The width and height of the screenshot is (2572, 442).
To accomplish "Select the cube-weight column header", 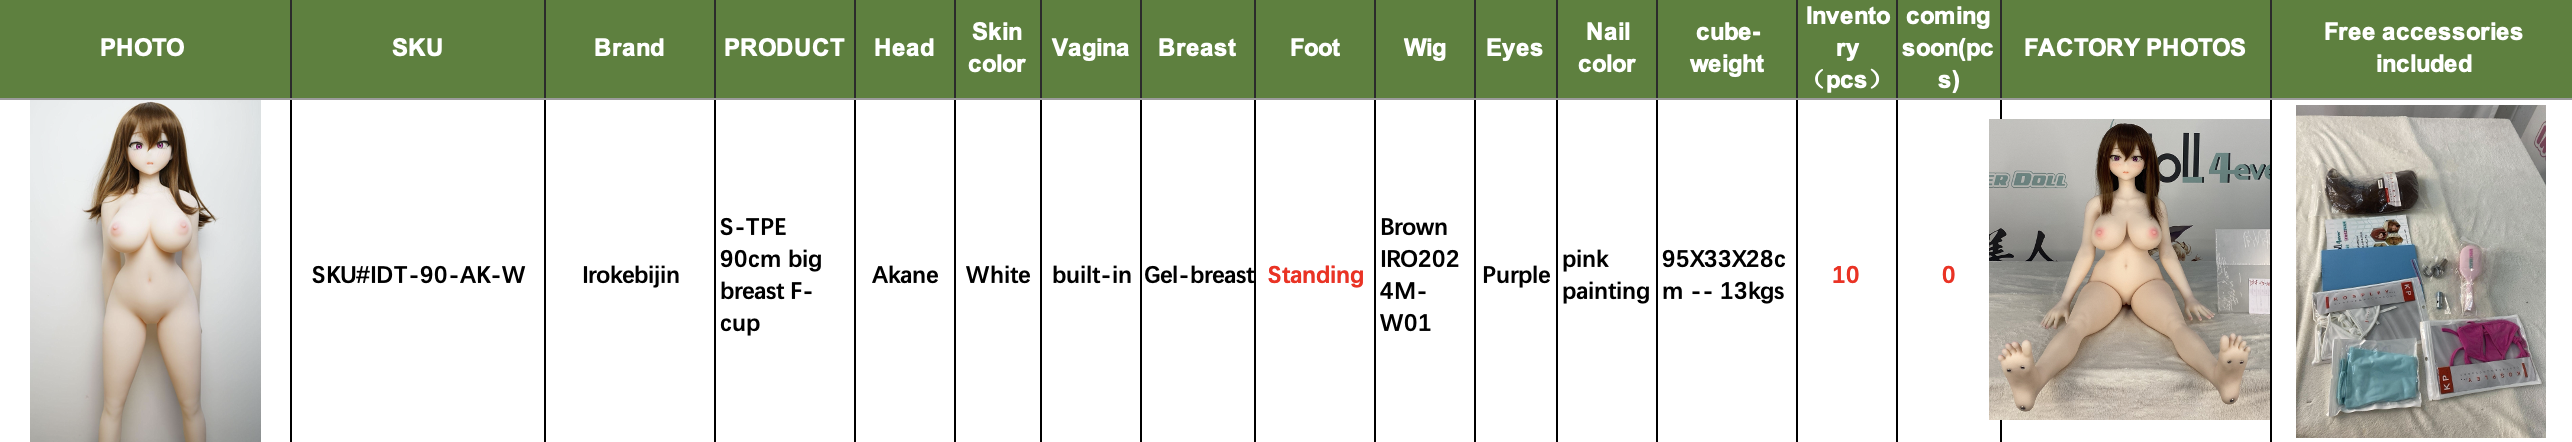I will (x=1726, y=47).
